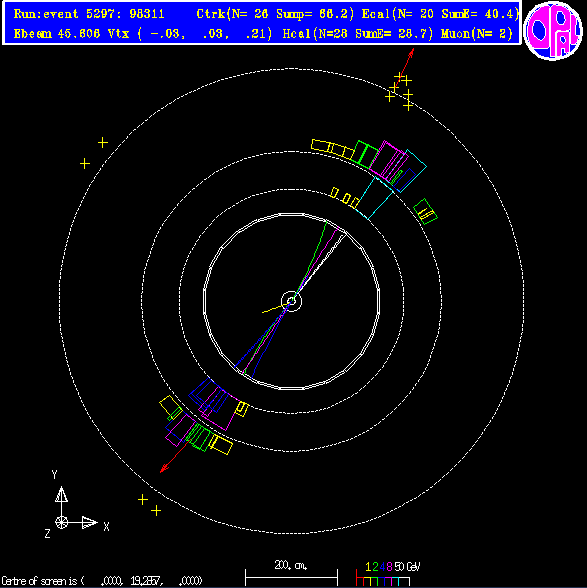
Task: Click the magenta calorimeter cluster at lower left
Action: point(214,410)
